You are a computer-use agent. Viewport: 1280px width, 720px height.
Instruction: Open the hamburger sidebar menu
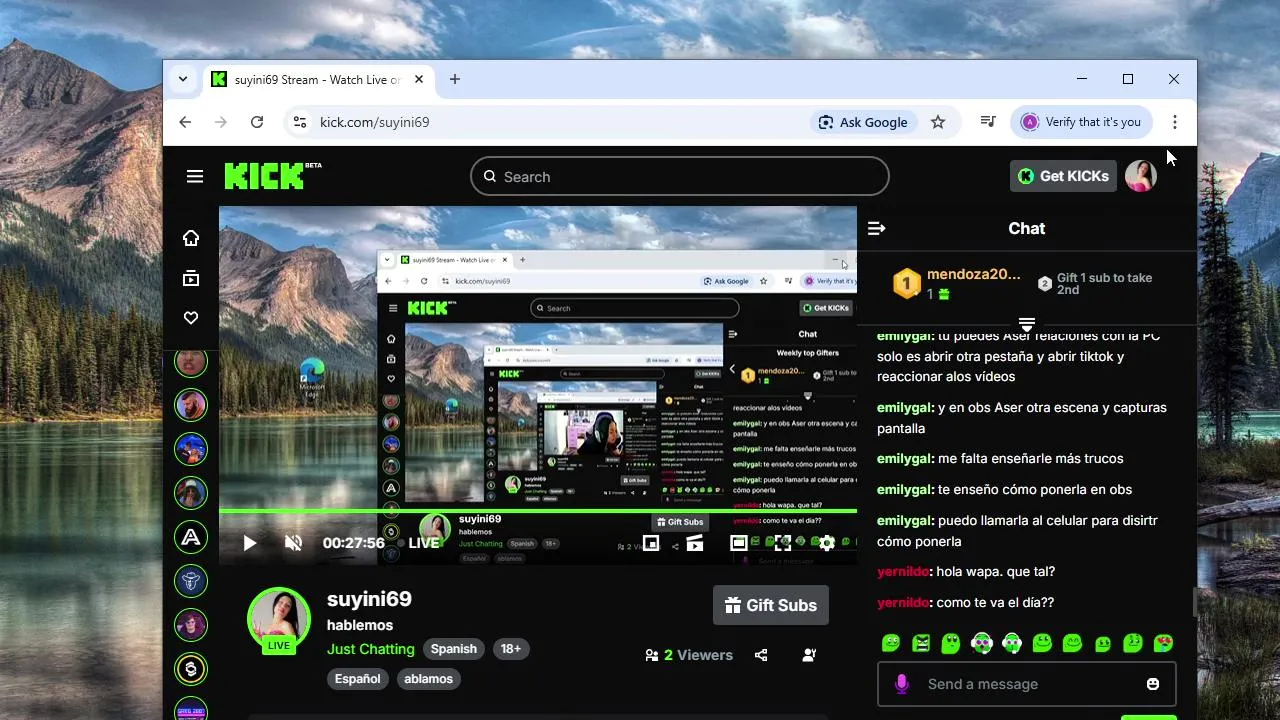[194, 177]
